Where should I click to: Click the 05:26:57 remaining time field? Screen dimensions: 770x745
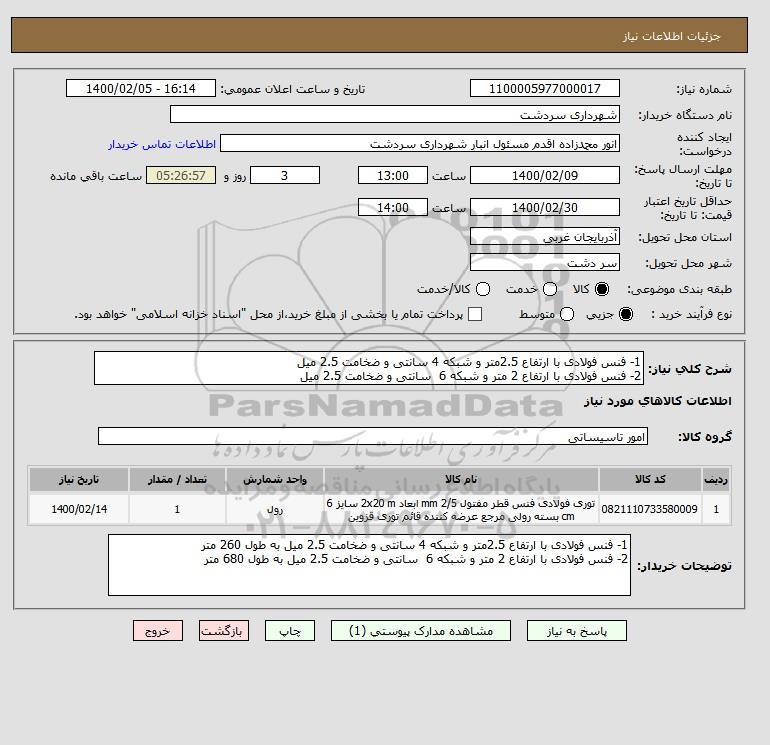pos(181,175)
